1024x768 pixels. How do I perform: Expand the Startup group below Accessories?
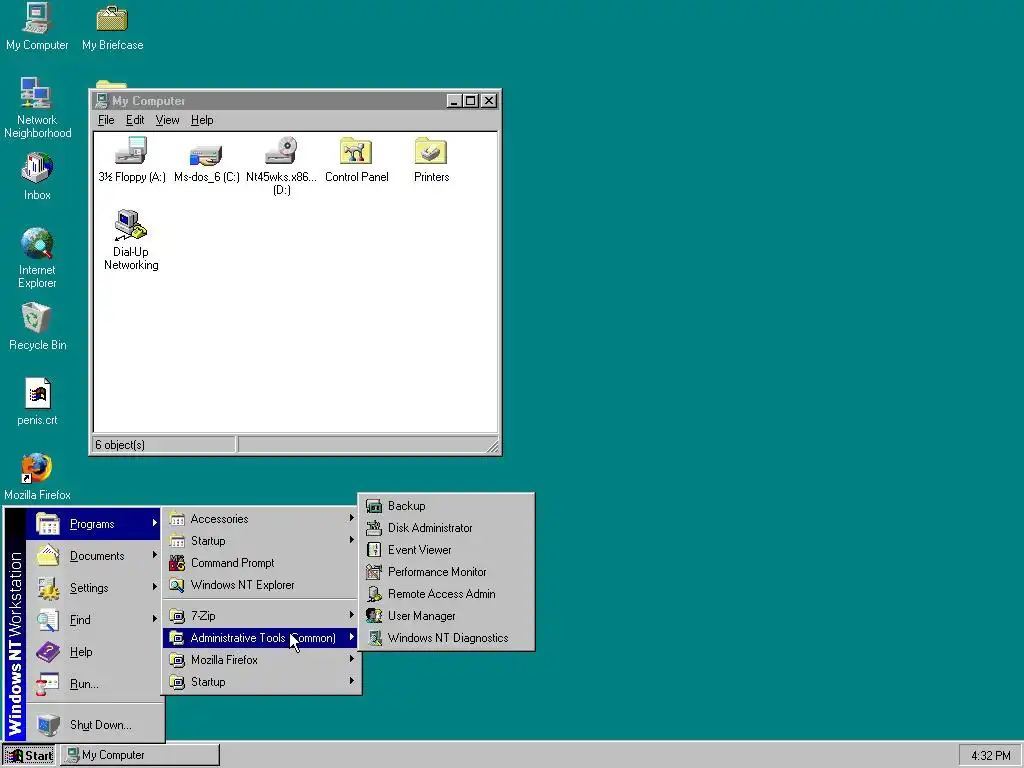tap(261, 541)
